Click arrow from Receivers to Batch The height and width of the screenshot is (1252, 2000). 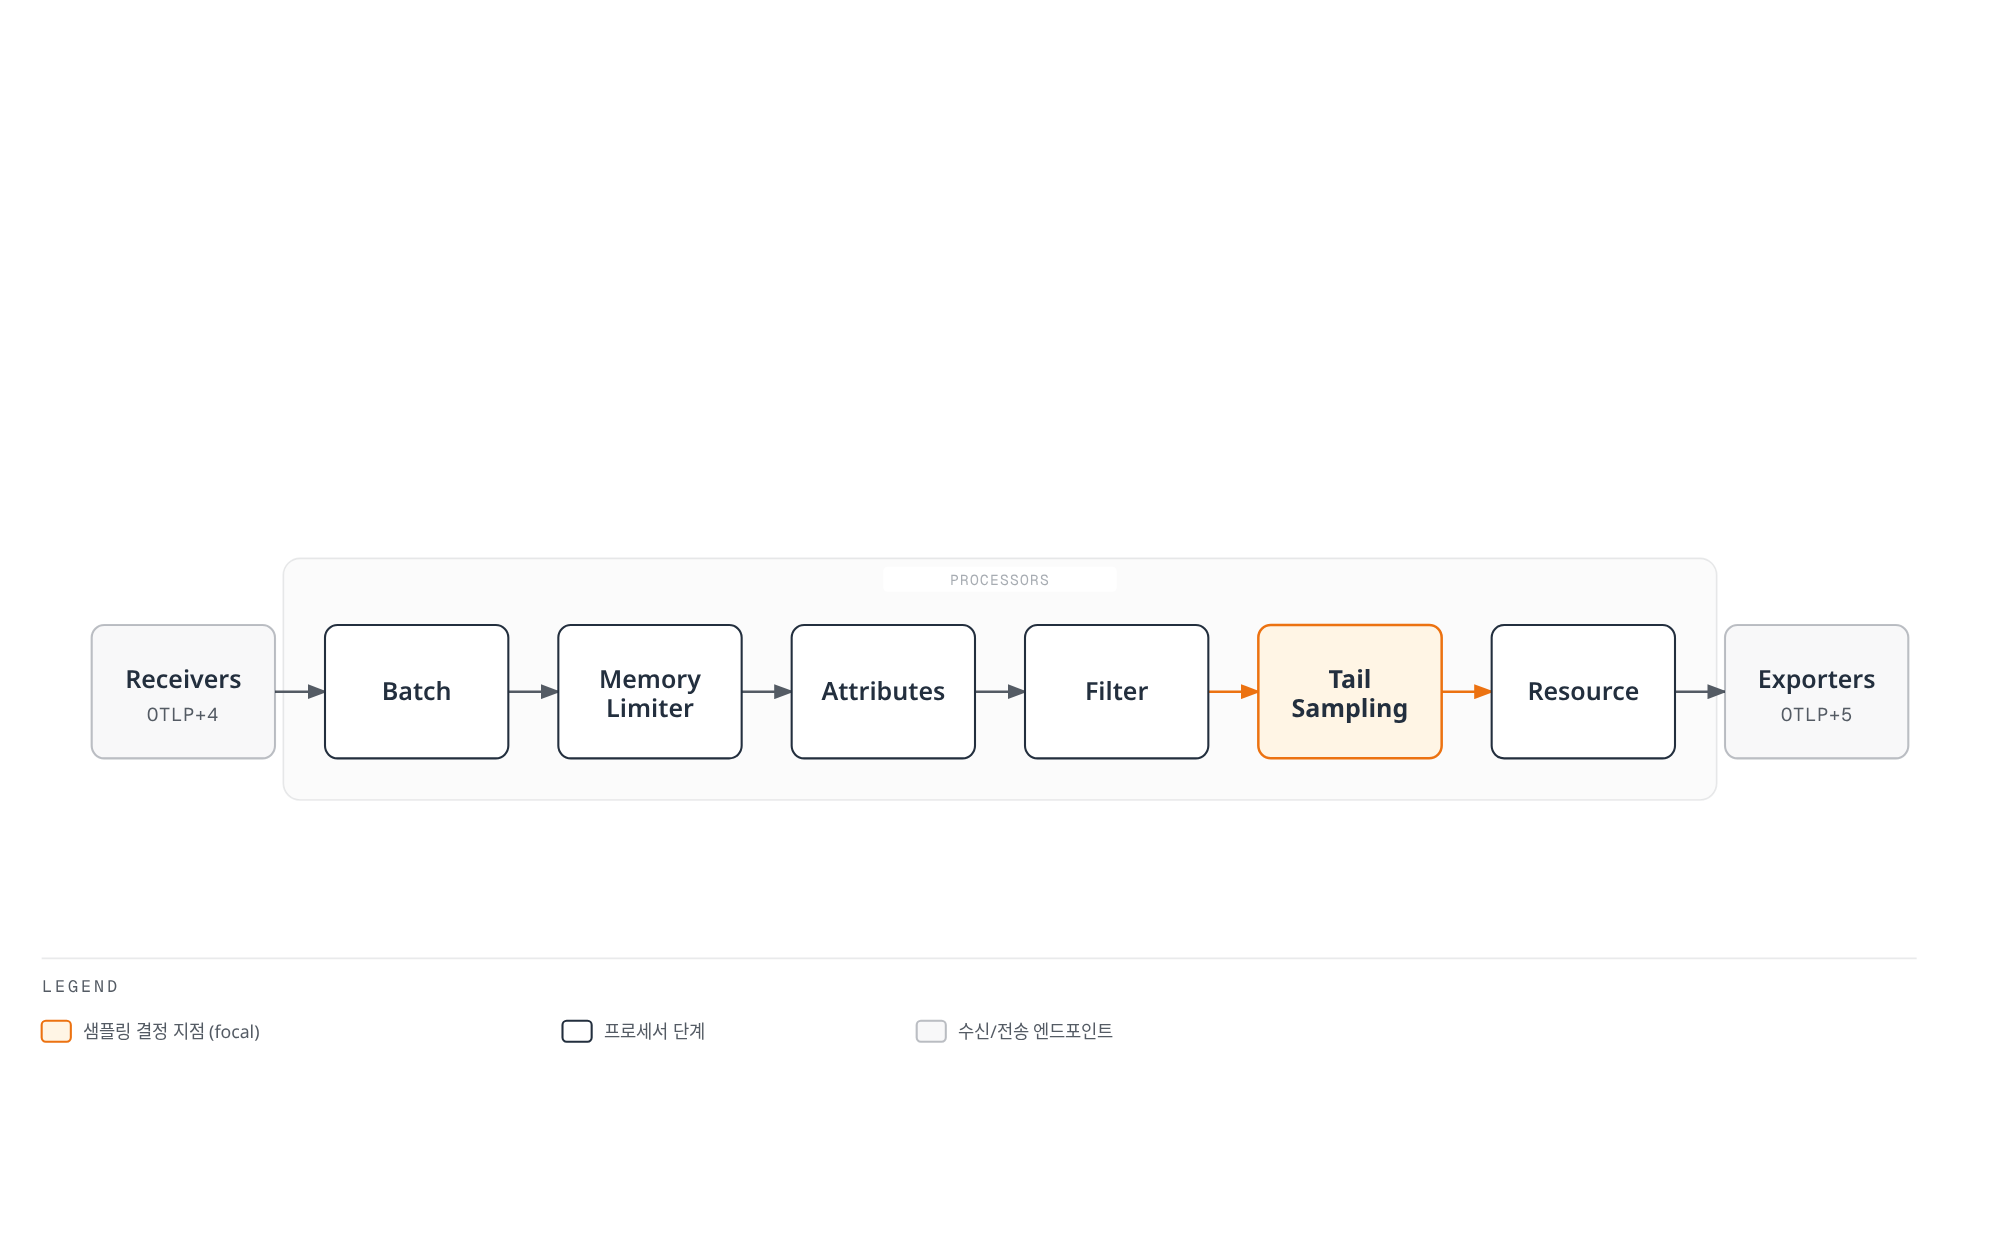tap(300, 692)
